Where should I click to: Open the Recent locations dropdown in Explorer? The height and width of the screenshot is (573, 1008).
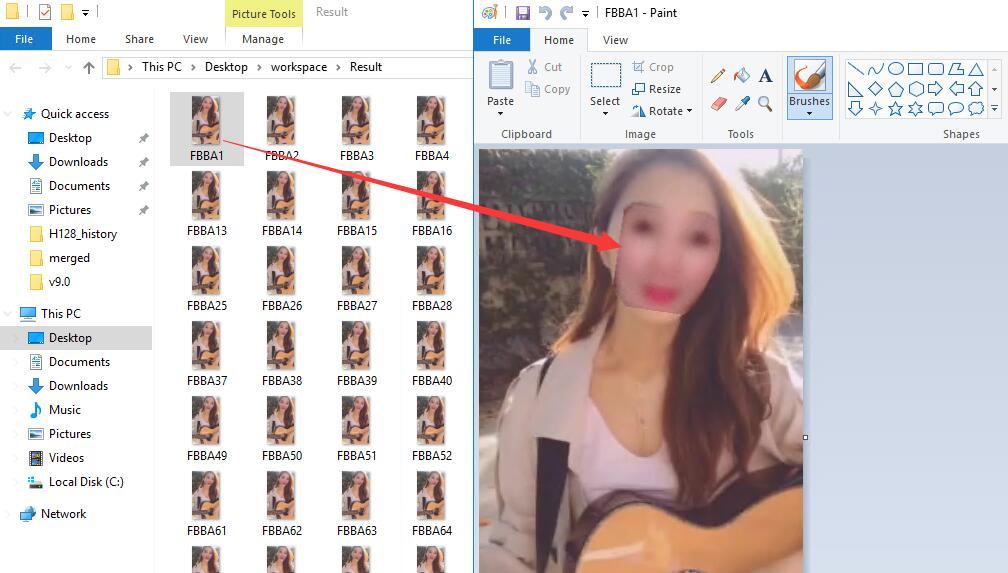coord(68,67)
